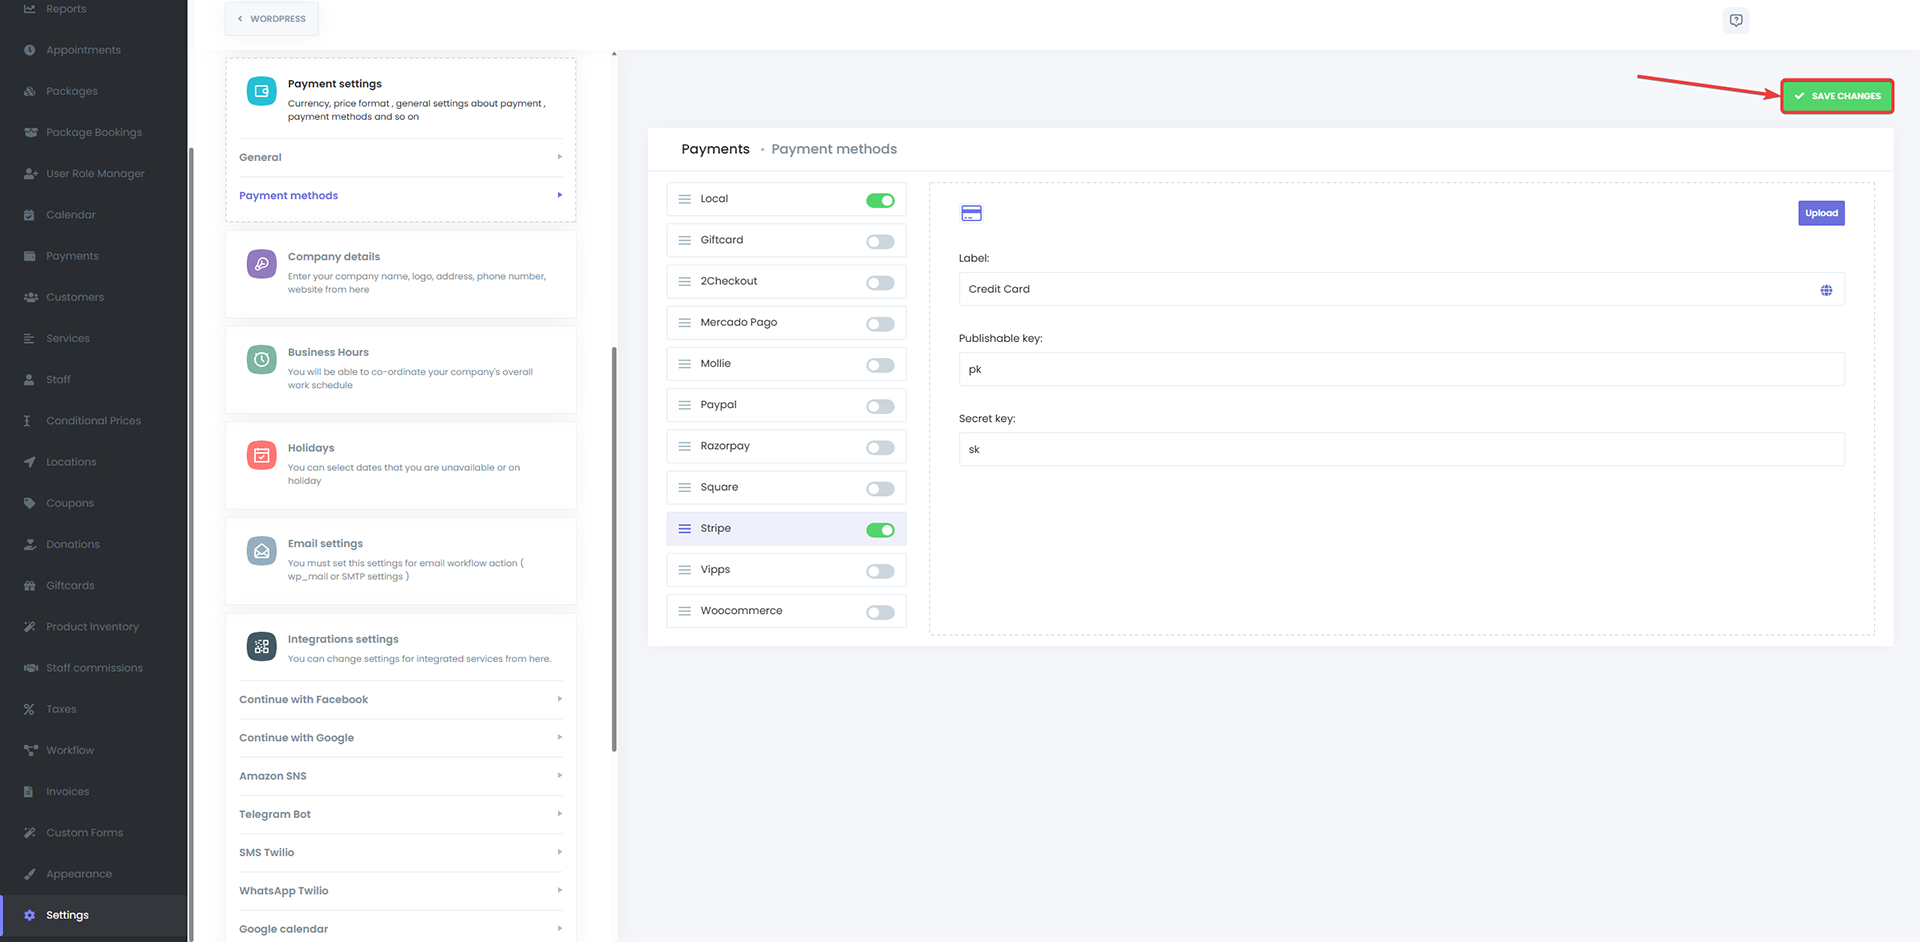Screen dimensions: 1920x942
Task: Click the help chat icon at top right
Action: pos(1735,20)
